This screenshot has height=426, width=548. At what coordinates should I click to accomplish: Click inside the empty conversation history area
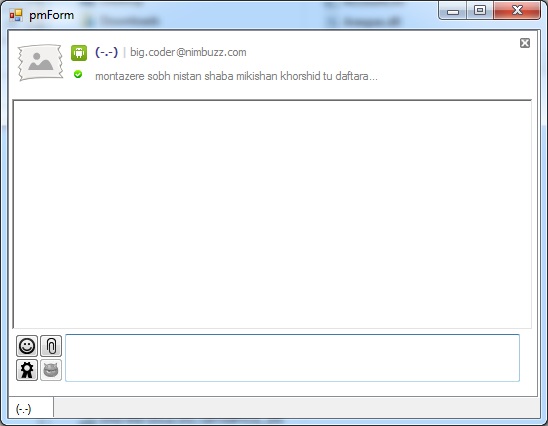point(272,214)
